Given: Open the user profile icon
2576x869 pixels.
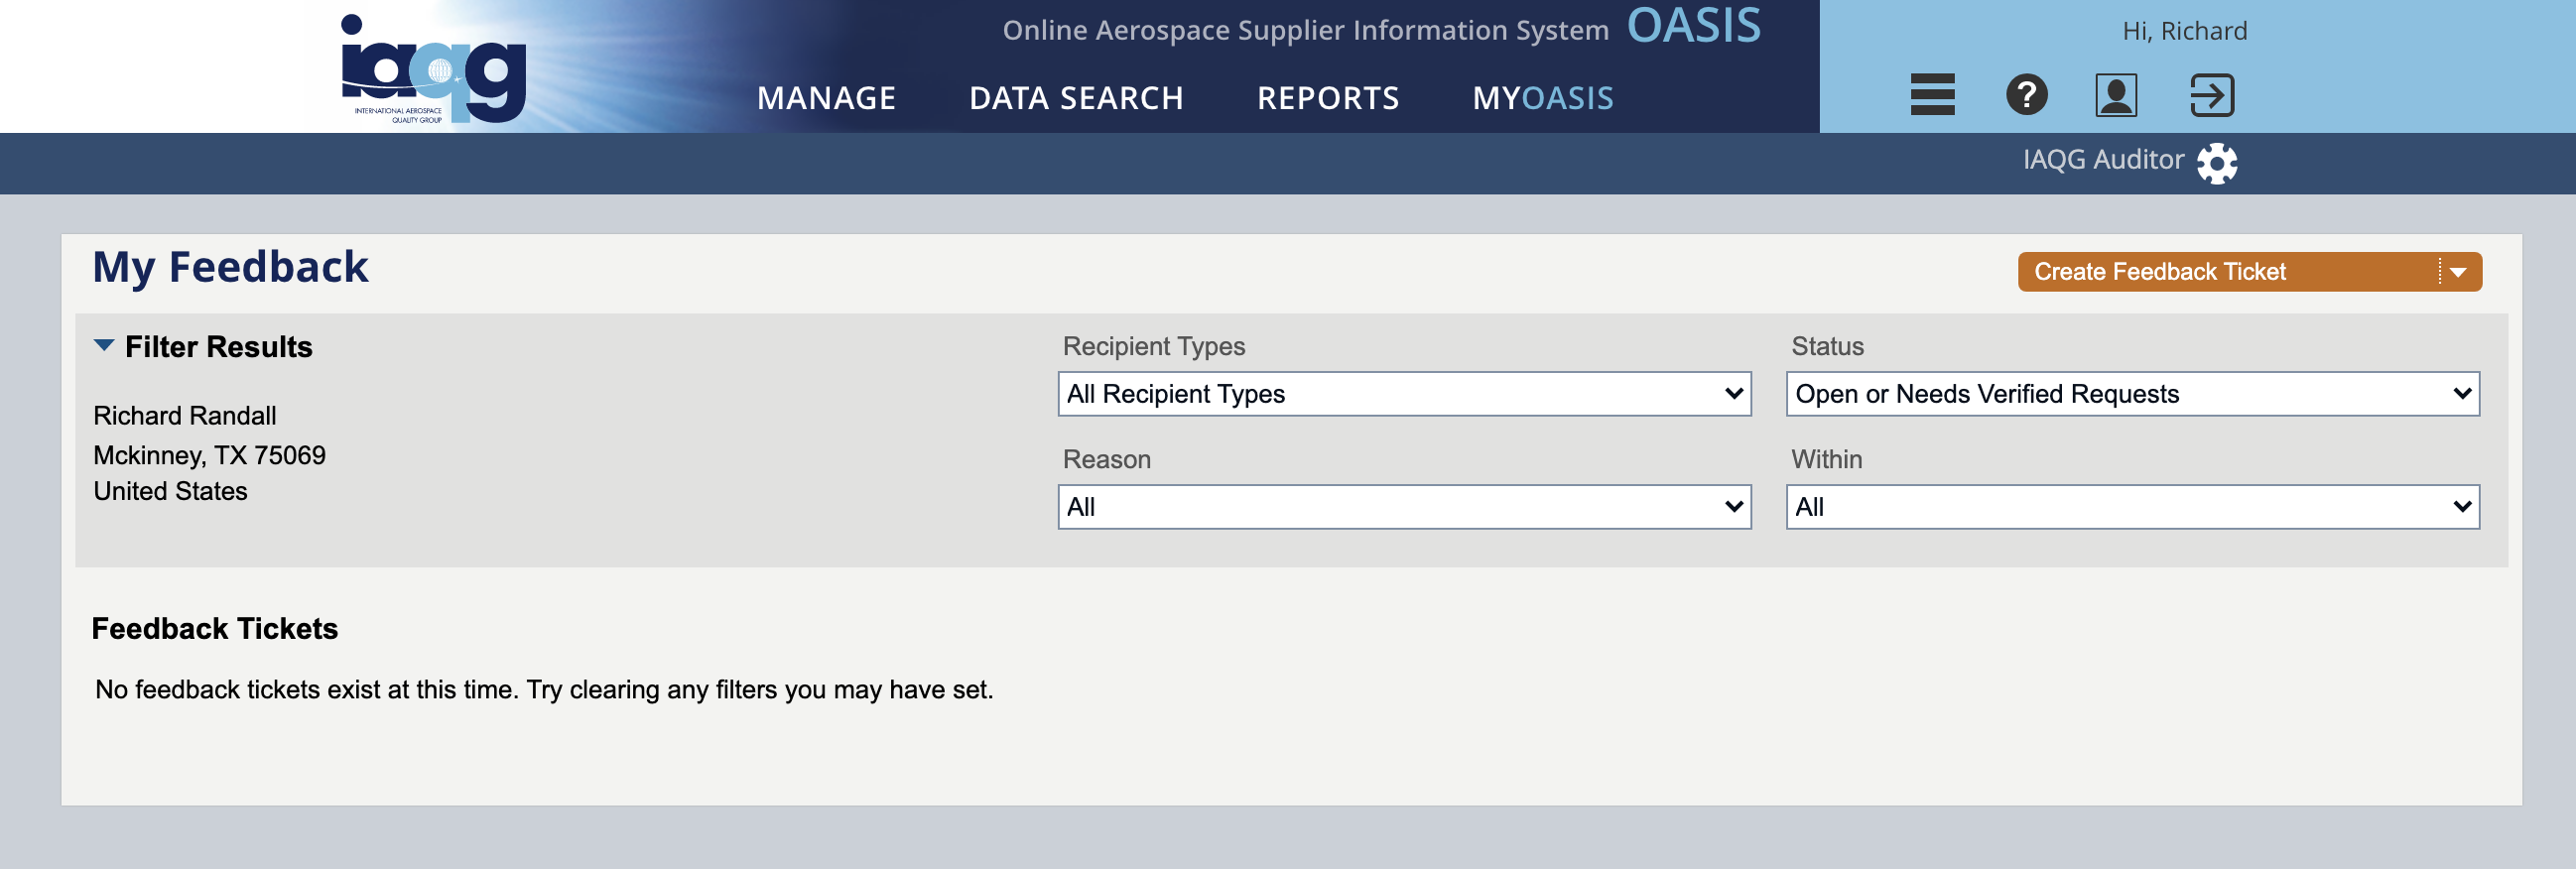Looking at the screenshot, I should [x=2116, y=95].
